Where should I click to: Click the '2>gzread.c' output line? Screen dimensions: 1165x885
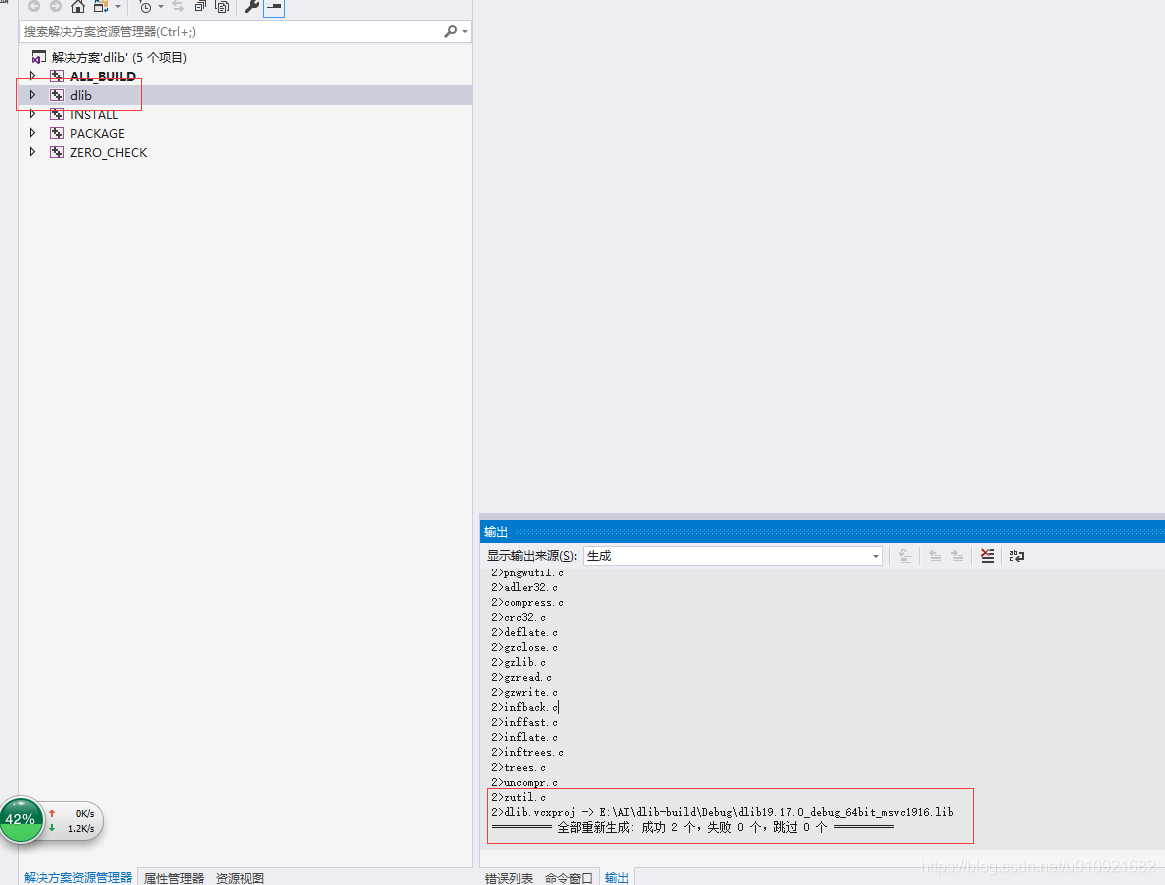click(x=522, y=678)
